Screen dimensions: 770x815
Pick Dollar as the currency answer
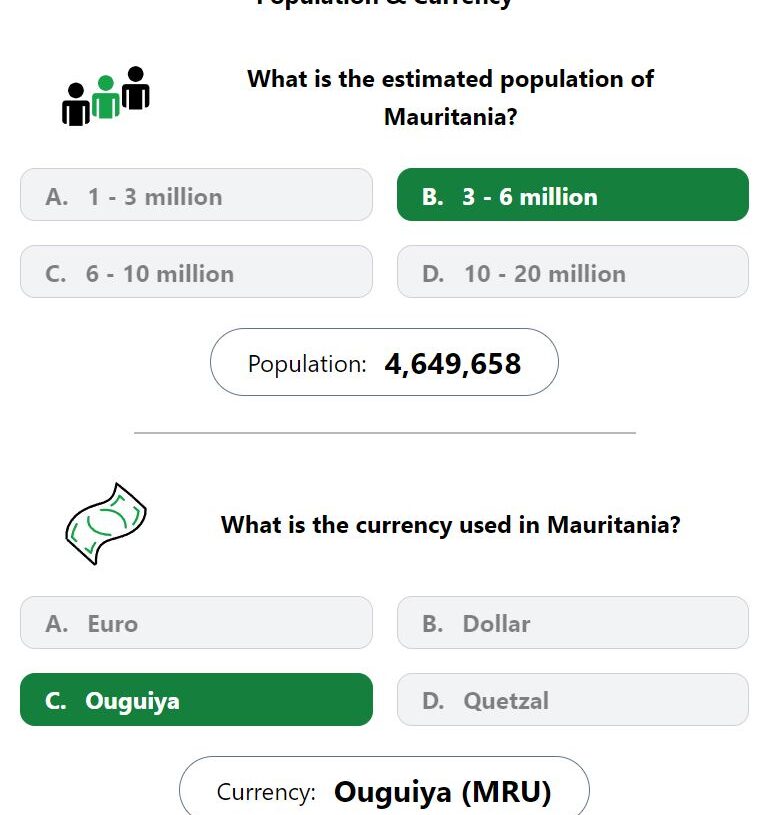click(x=573, y=622)
